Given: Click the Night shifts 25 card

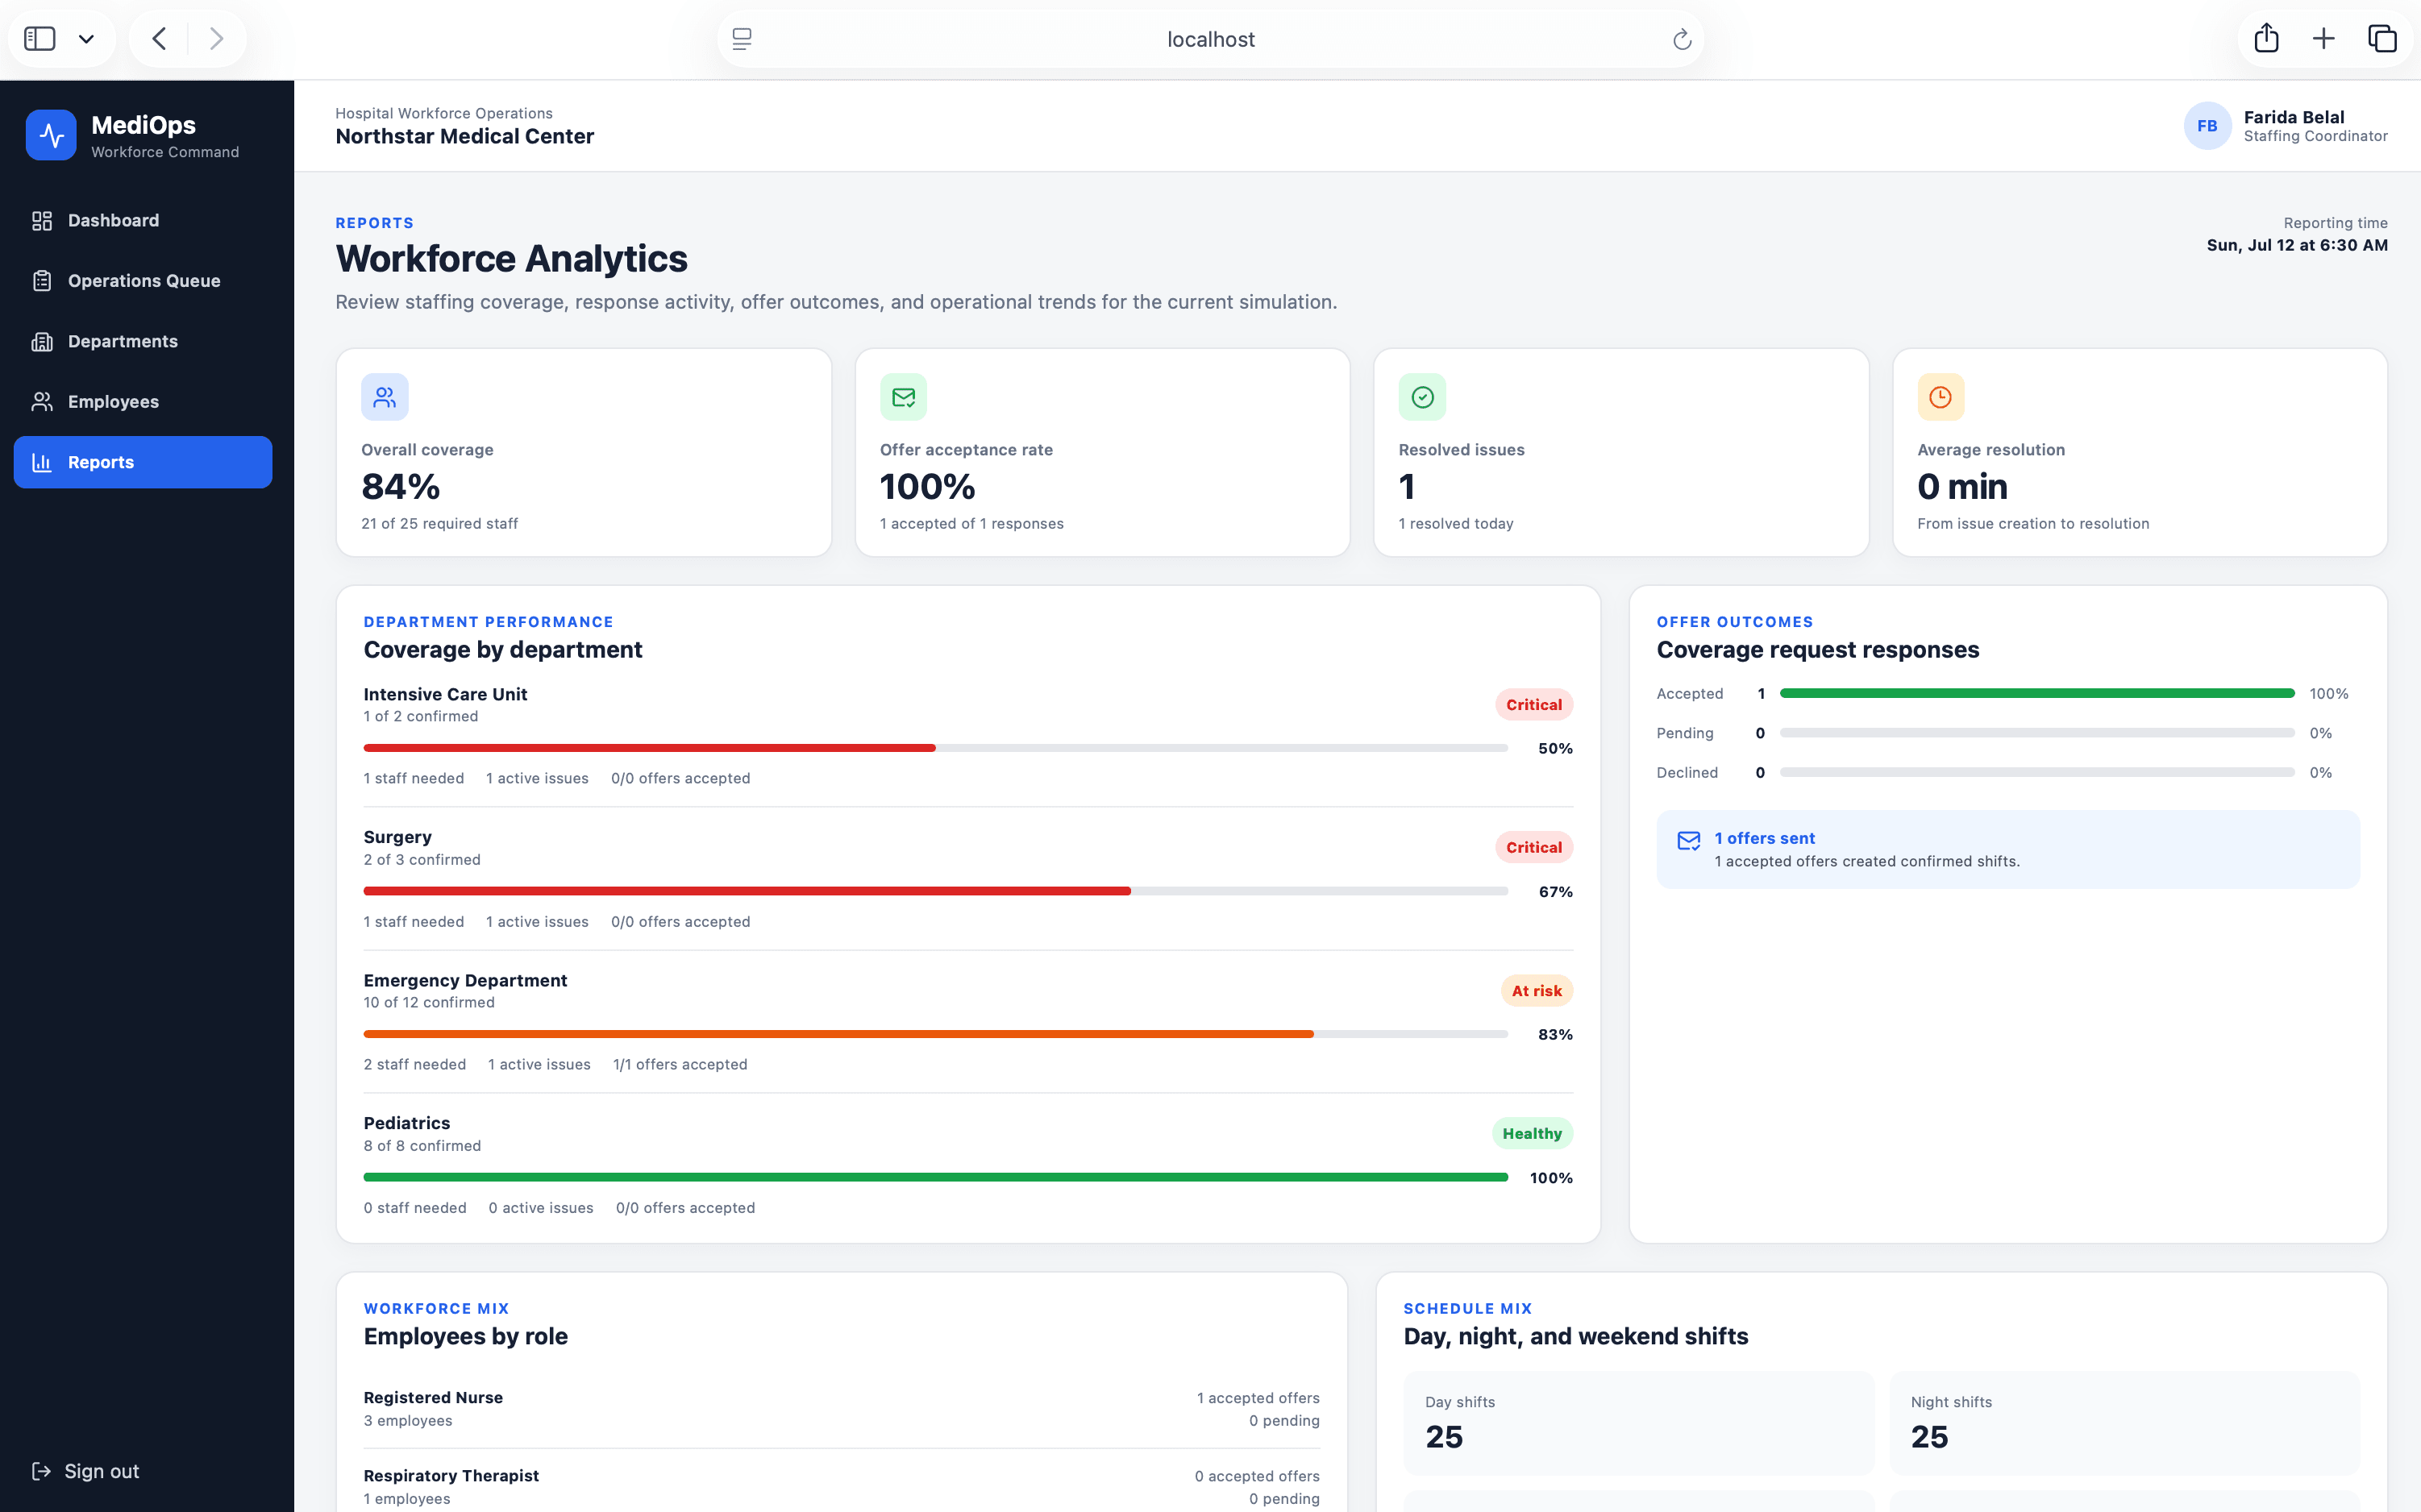Looking at the screenshot, I should [2124, 1422].
